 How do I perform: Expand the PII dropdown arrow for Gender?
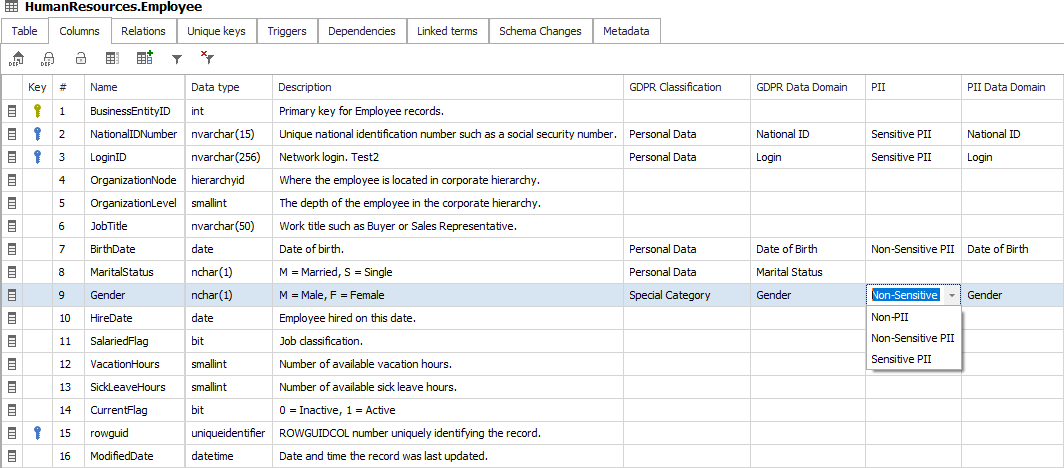[951, 295]
